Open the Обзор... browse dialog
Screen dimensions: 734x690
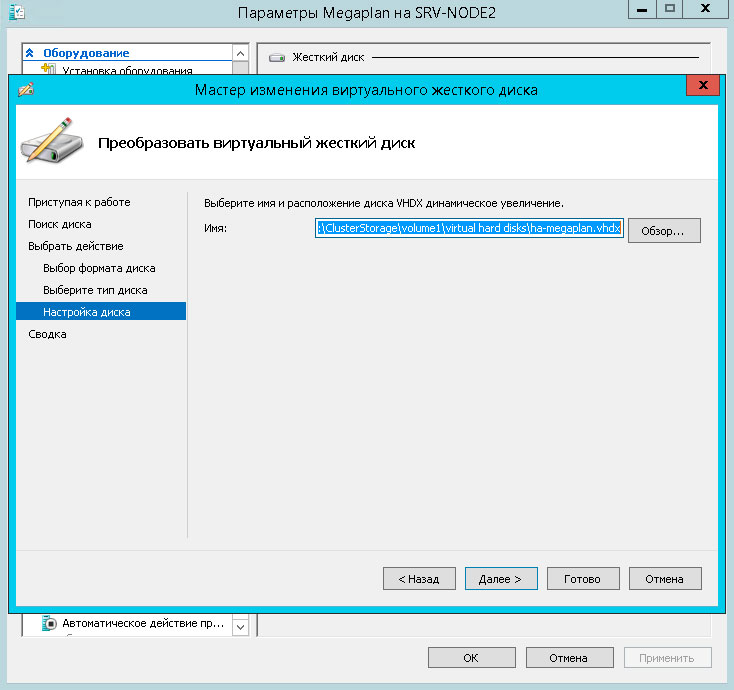[x=664, y=230]
